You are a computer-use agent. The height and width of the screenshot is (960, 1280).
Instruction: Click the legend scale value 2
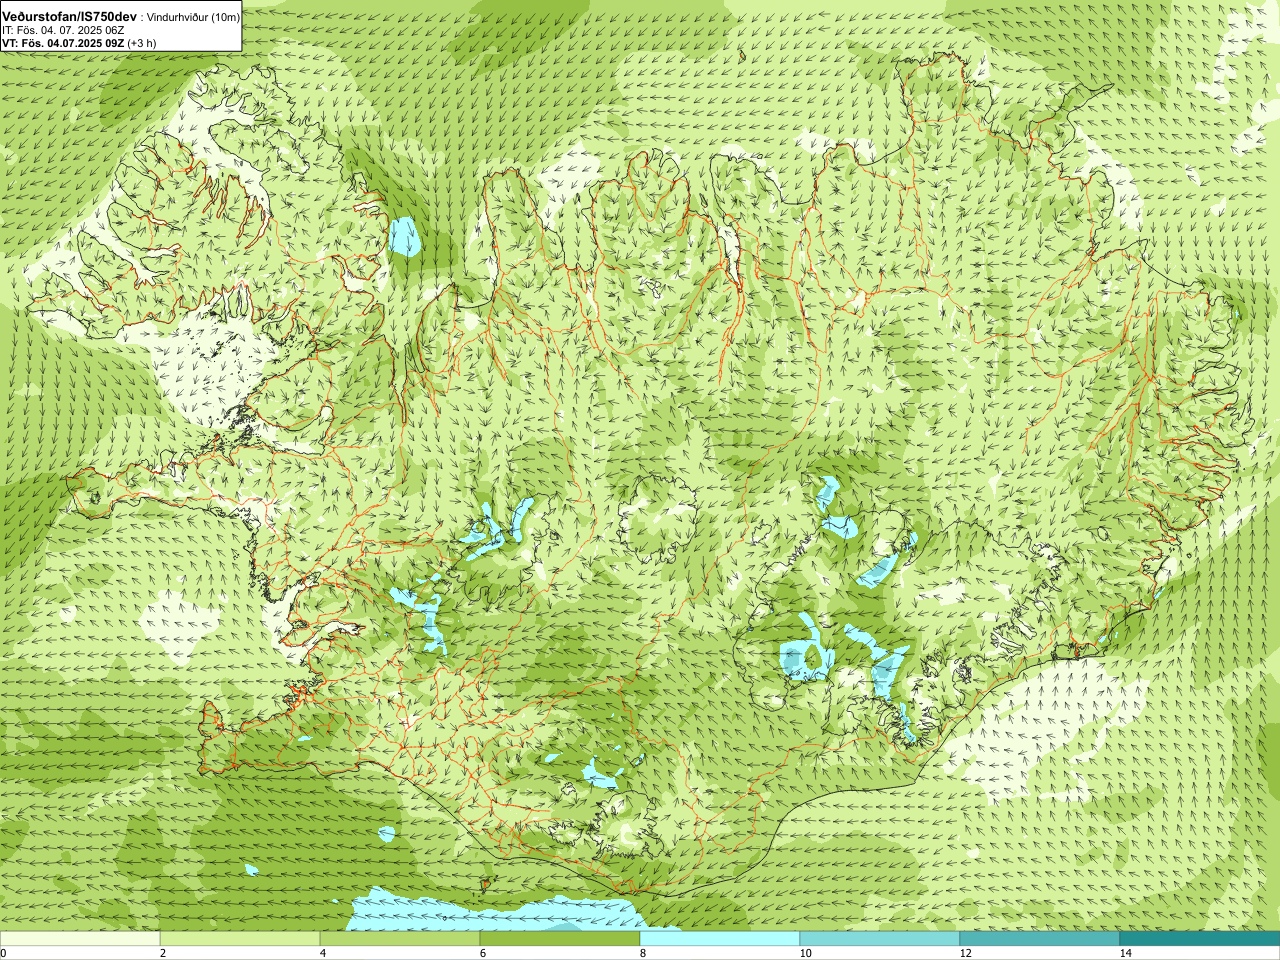pyautogui.click(x=163, y=953)
